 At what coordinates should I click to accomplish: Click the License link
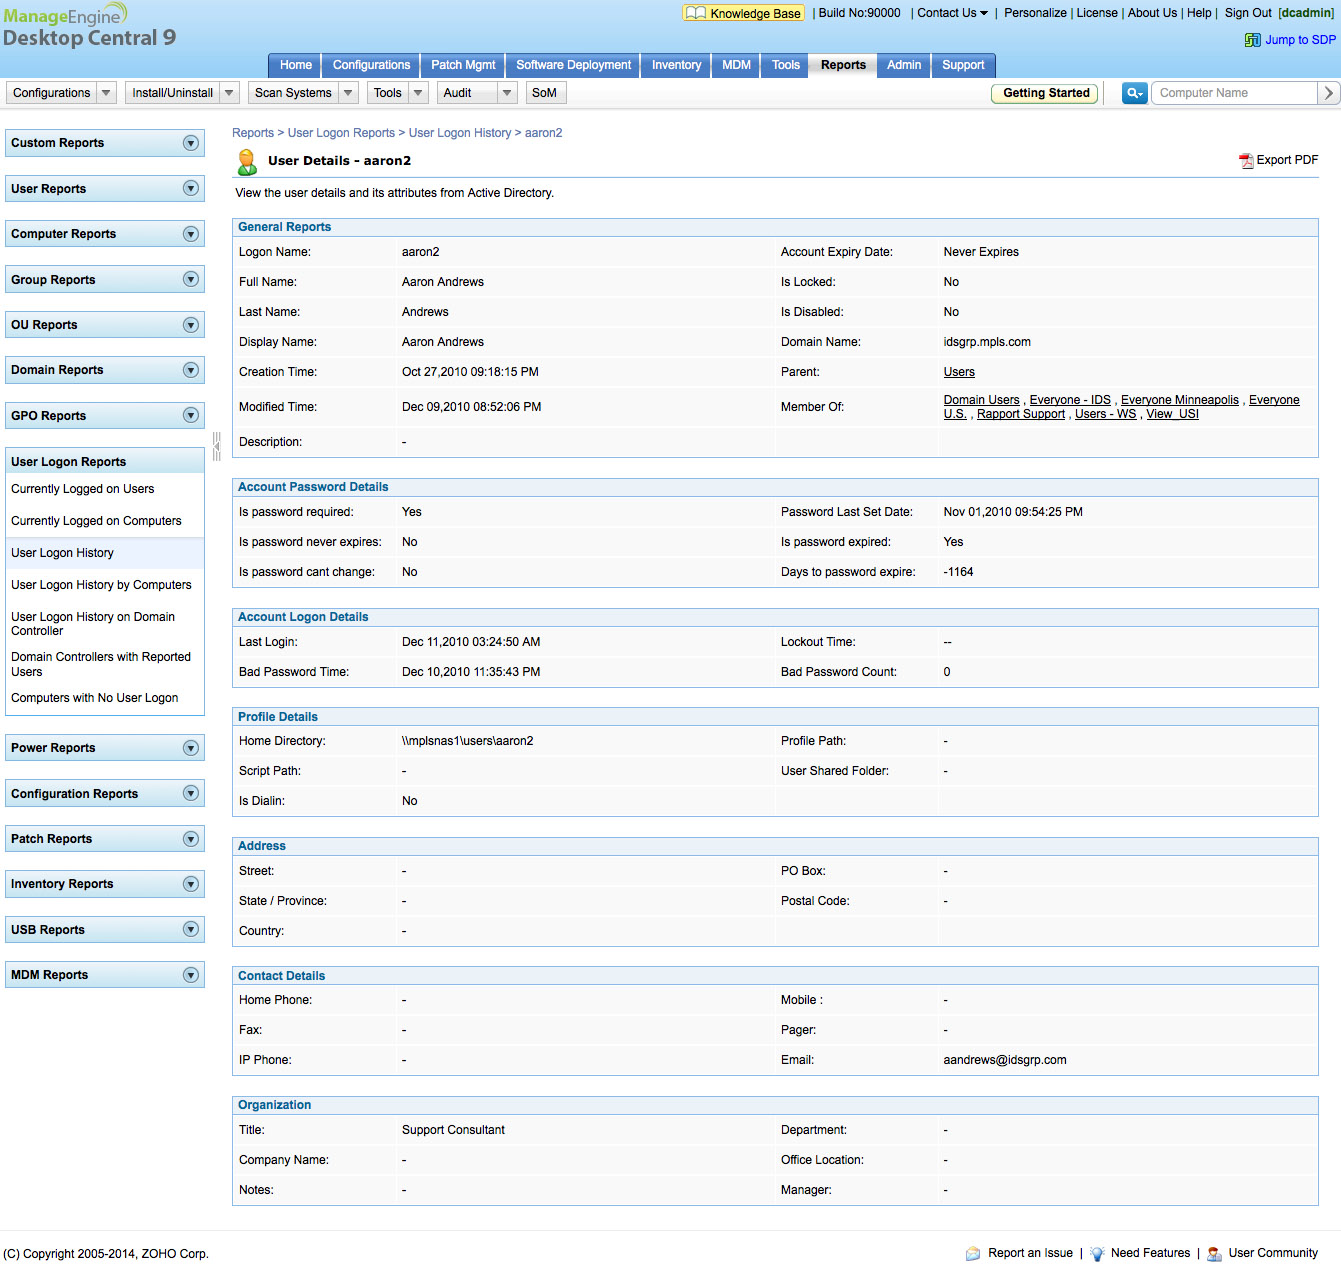(x=1097, y=13)
